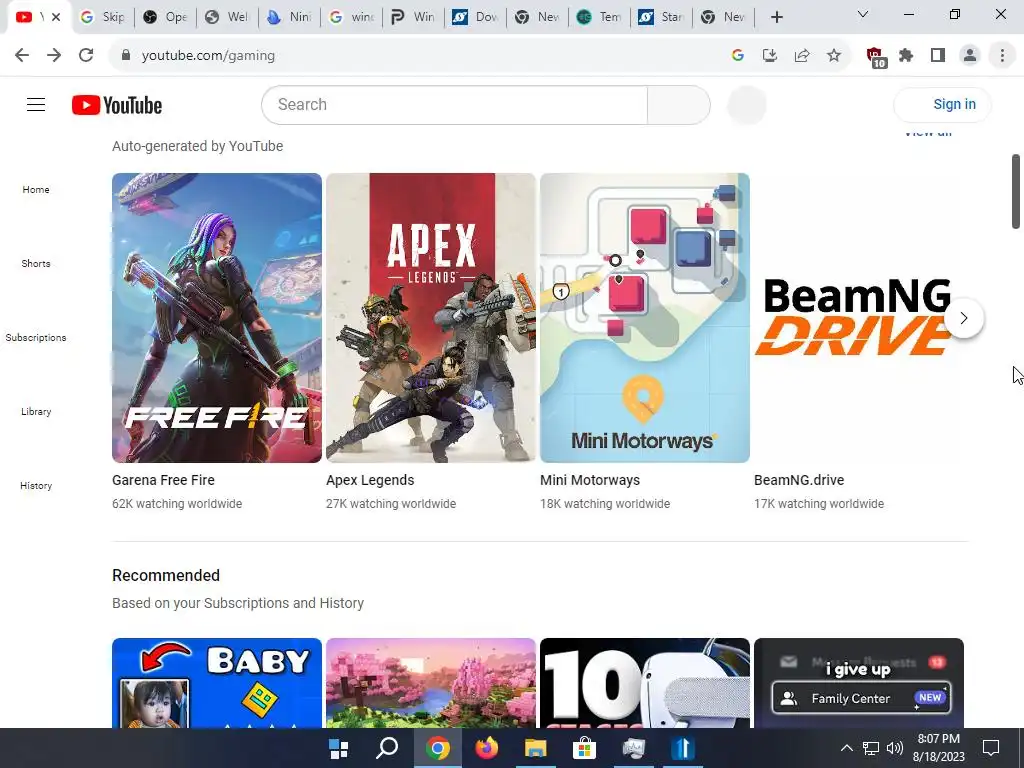Screen dimensions: 1024x768
Task: Open Microsoft Store from the taskbar
Action: click(584, 748)
